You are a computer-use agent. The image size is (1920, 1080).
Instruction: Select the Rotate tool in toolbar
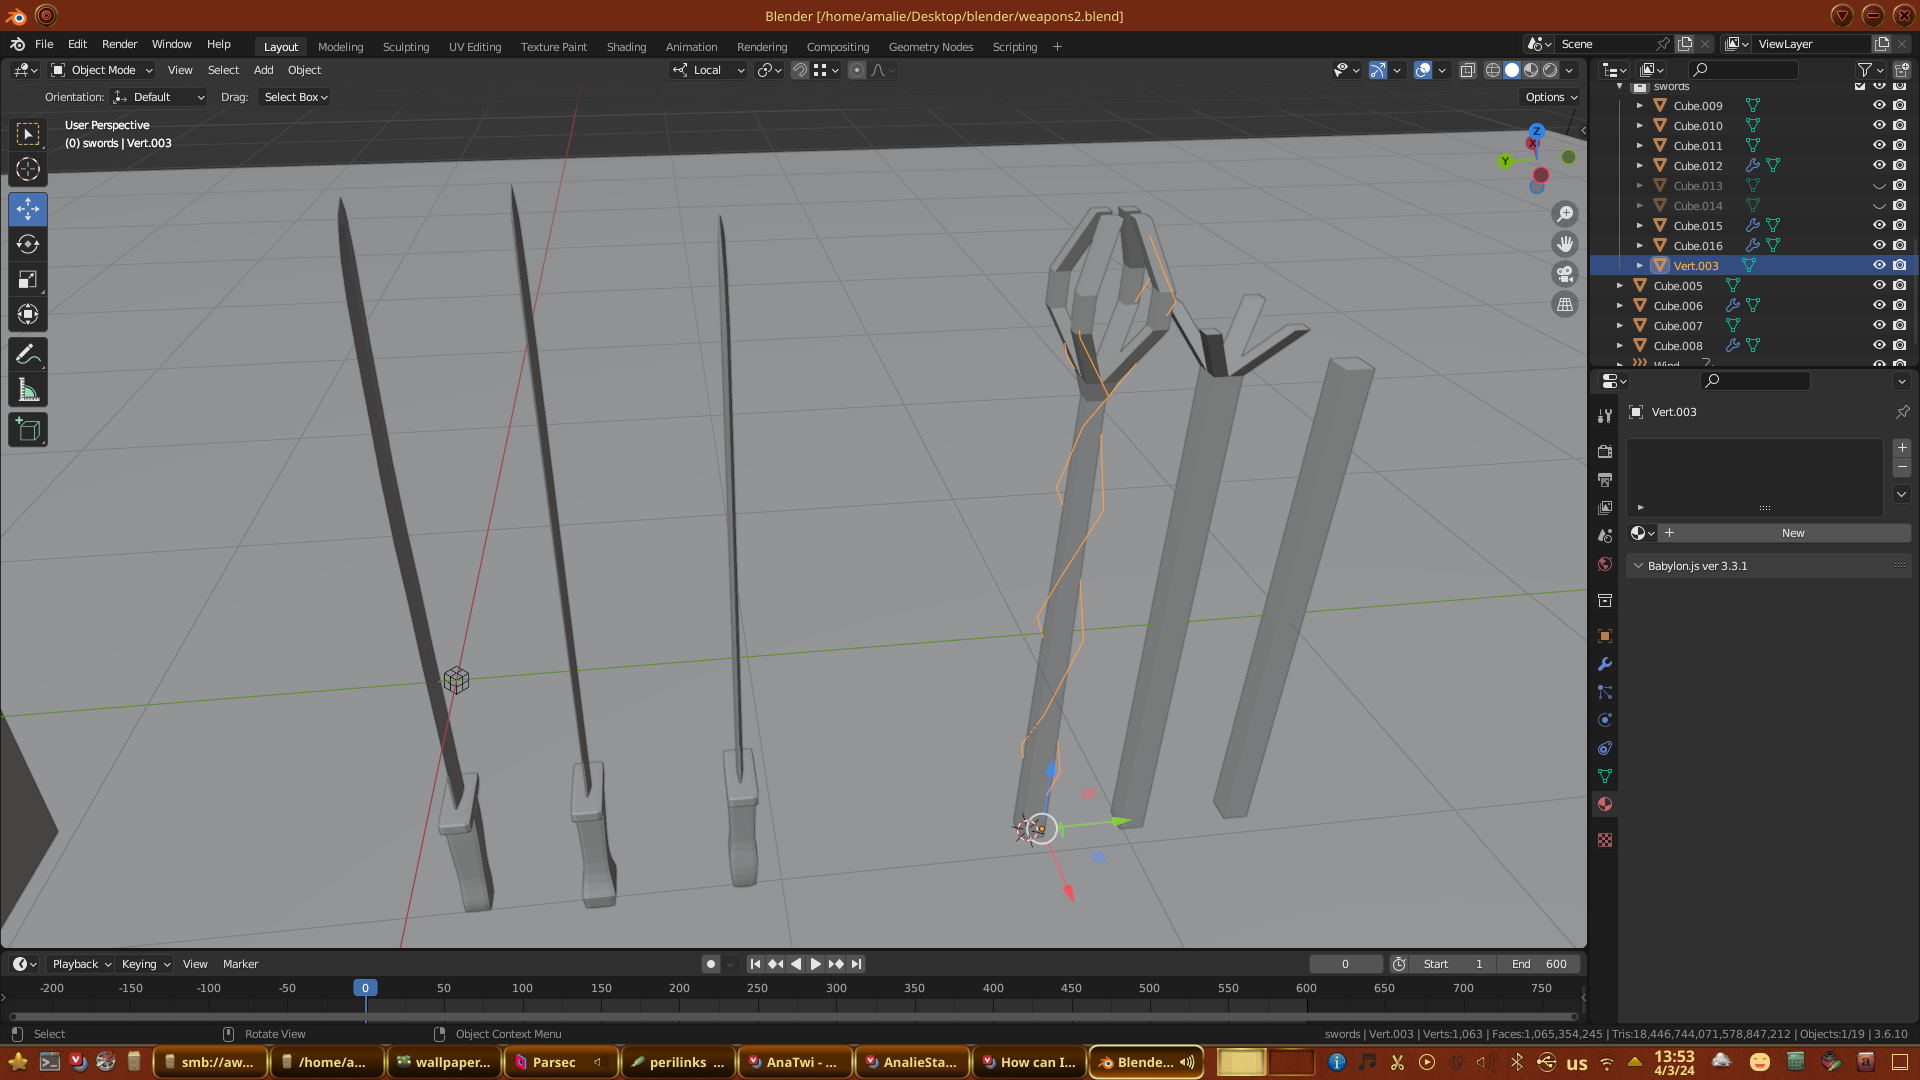[28, 244]
